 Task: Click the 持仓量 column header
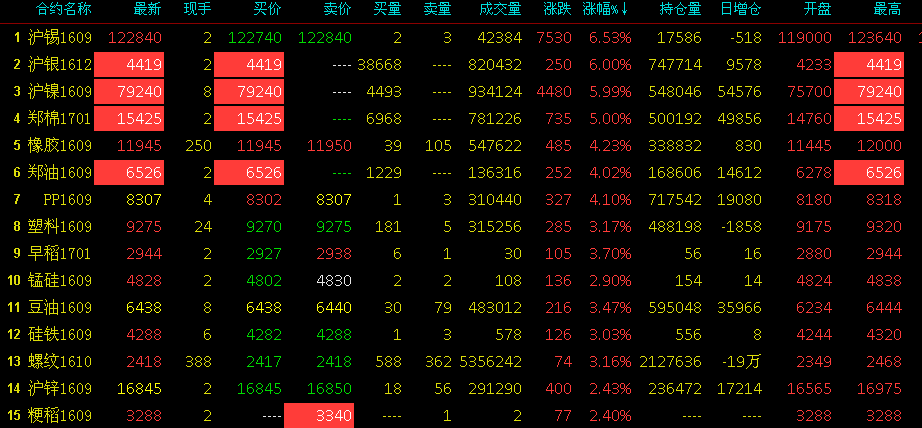[x=680, y=9]
